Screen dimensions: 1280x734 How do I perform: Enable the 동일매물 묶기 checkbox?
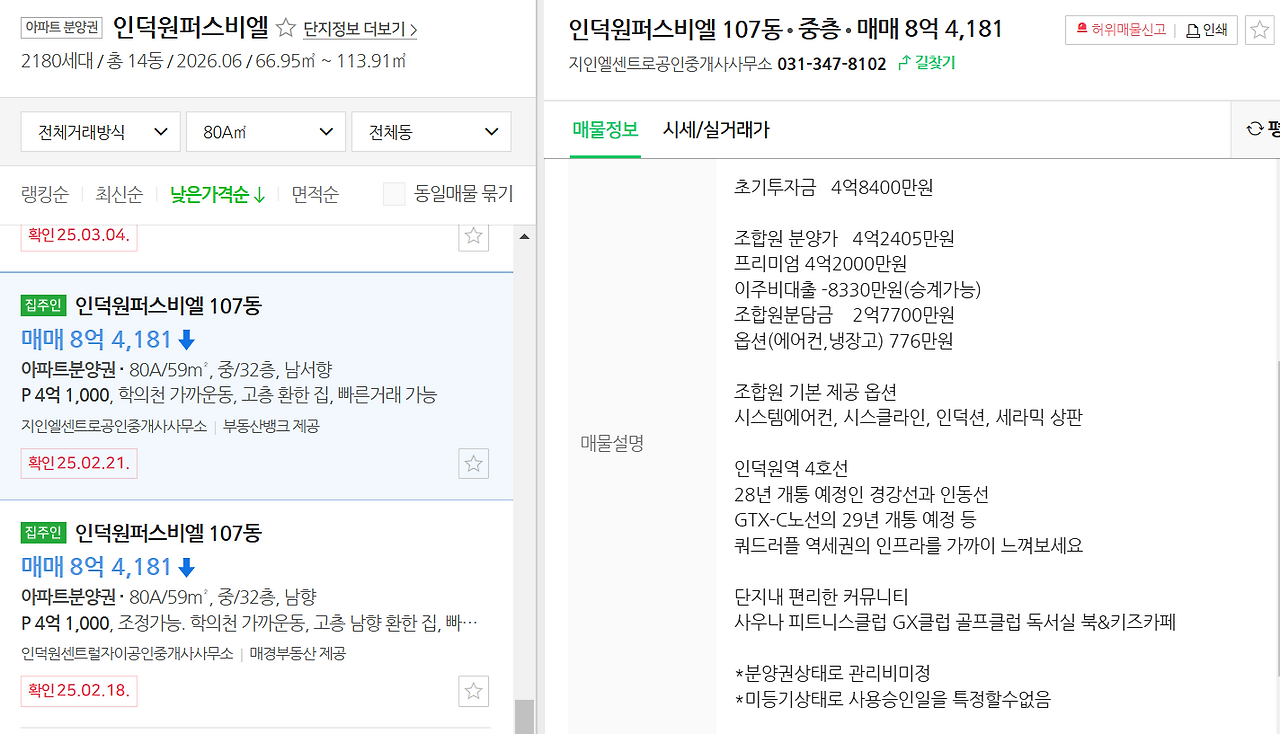point(393,194)
